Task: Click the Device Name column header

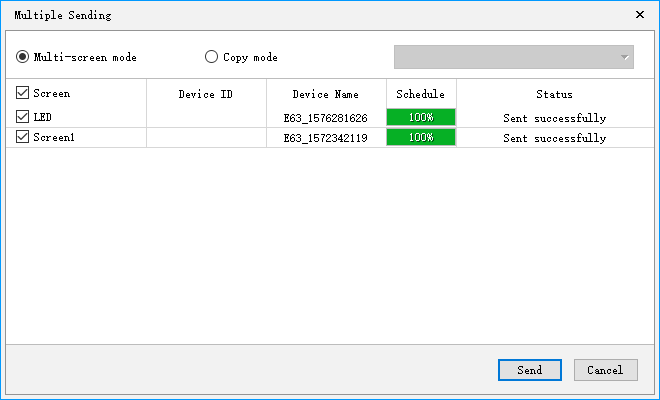Action: pos(325,94)
